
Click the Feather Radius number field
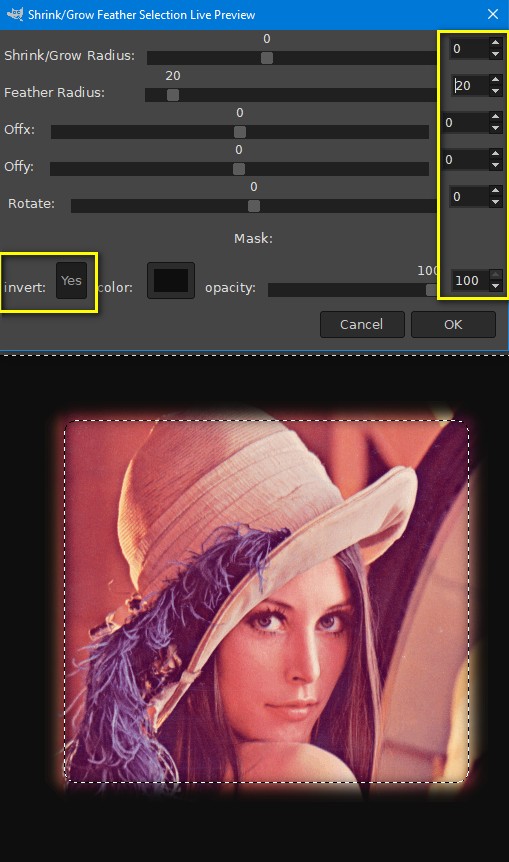tap(470, 85)
